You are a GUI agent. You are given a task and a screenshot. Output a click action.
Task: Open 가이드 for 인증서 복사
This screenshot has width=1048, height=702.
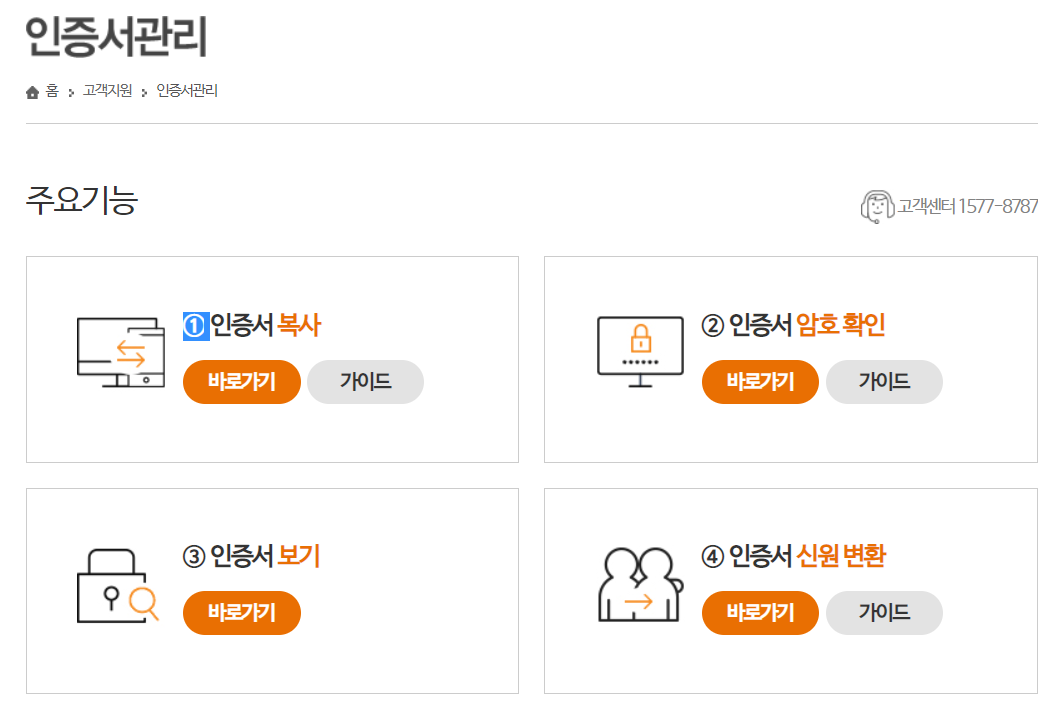coord(365,382)
